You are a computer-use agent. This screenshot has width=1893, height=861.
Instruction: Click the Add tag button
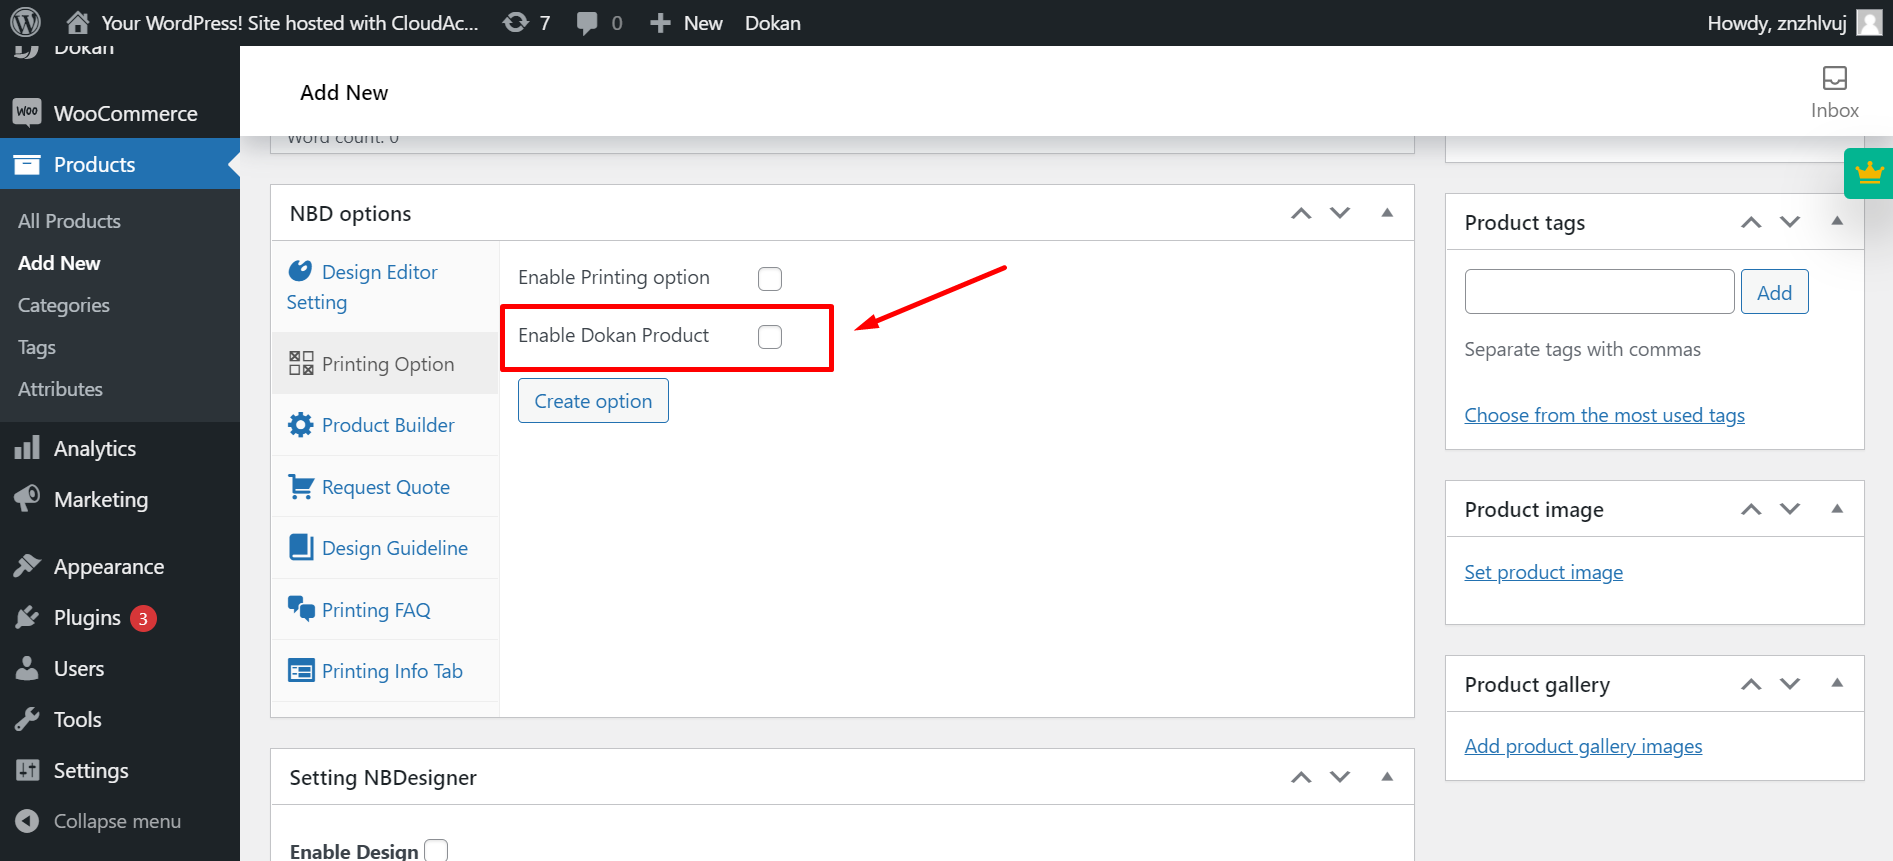click(1774, 292)
